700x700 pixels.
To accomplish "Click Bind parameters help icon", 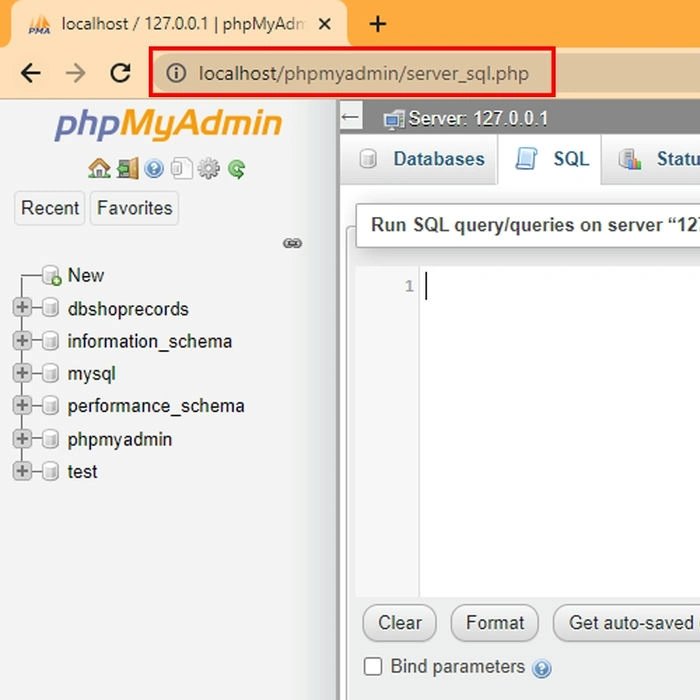I will pyautogui.click(x=542, y=668).
